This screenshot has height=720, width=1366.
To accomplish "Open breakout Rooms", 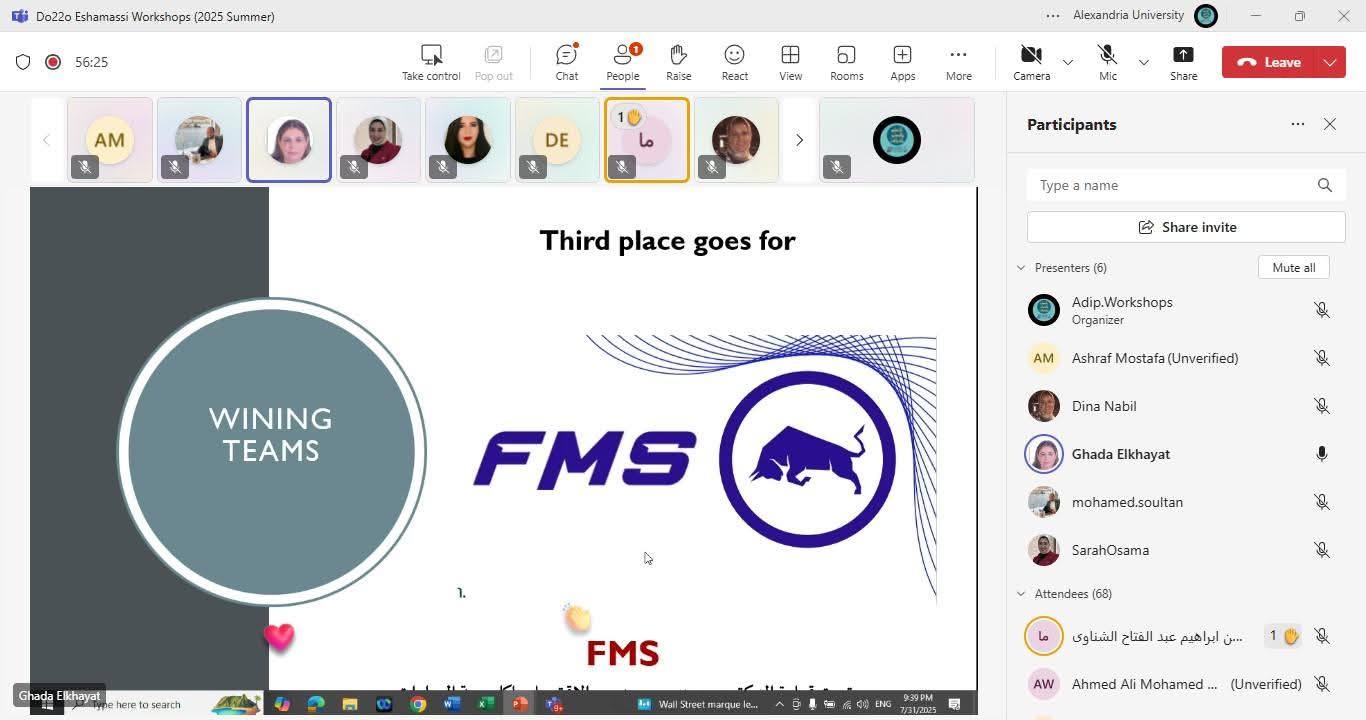I will tap(846, 62).
